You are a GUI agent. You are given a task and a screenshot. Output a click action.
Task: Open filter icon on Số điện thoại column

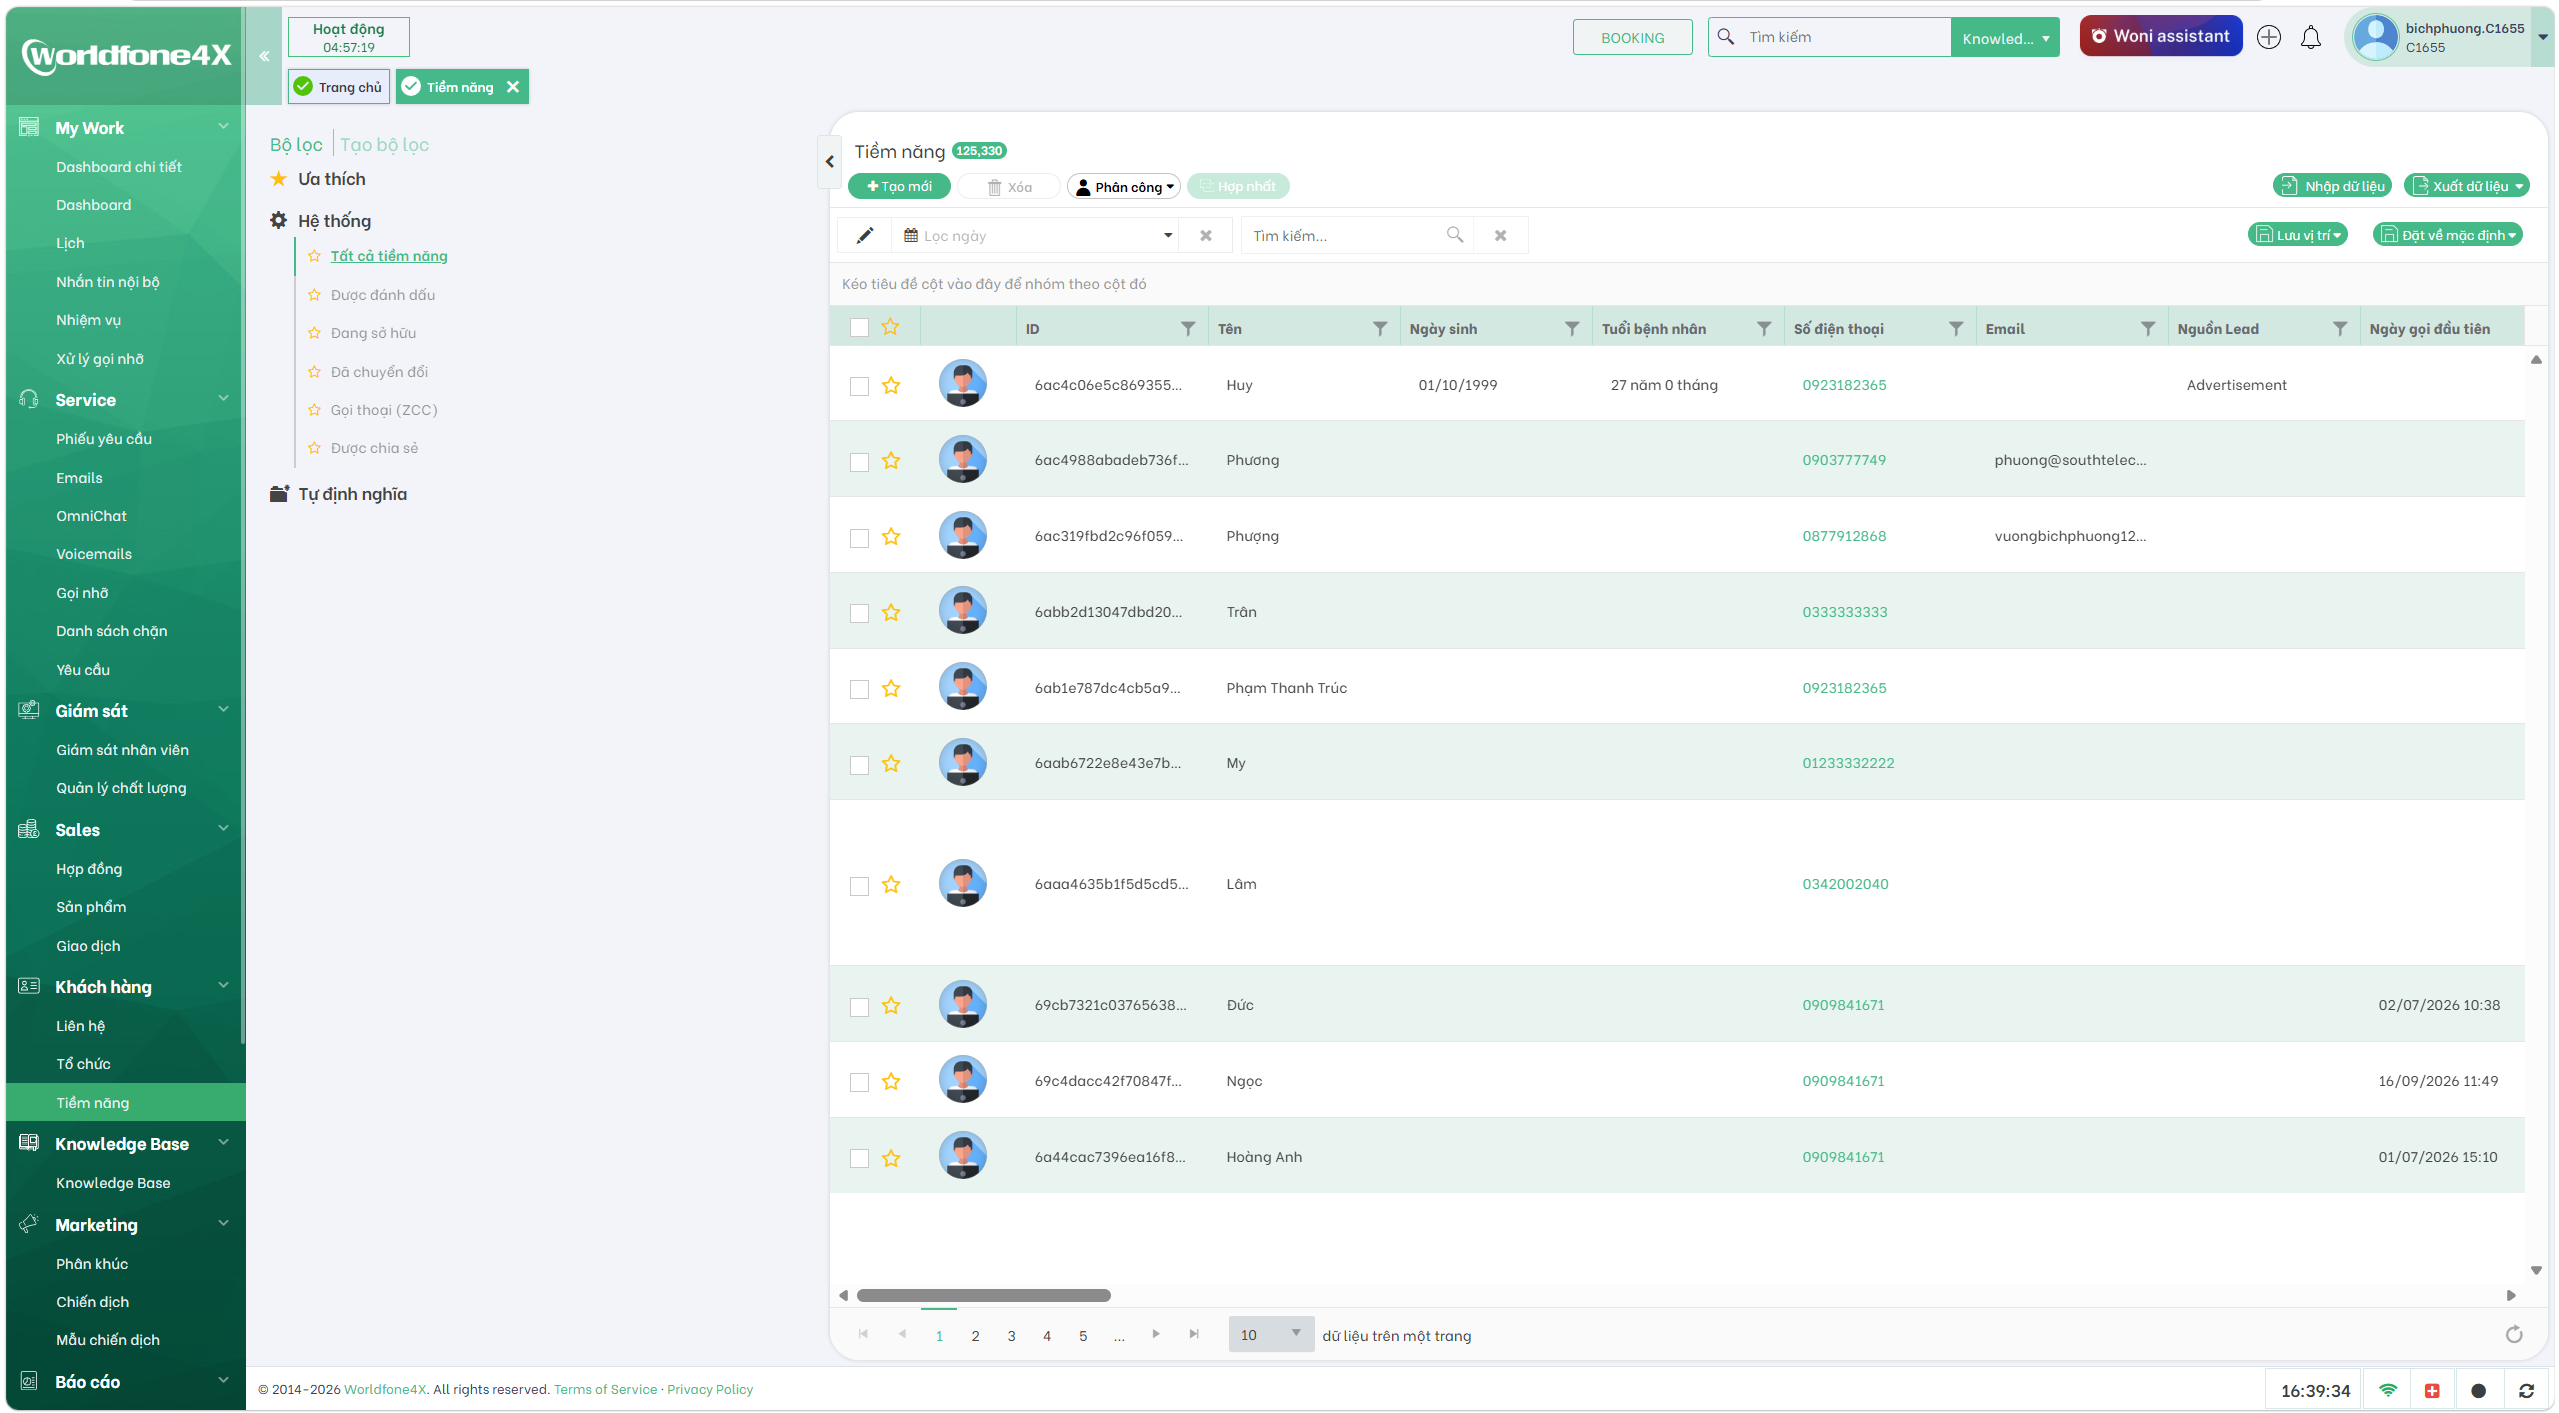(x=1956, y=329)
